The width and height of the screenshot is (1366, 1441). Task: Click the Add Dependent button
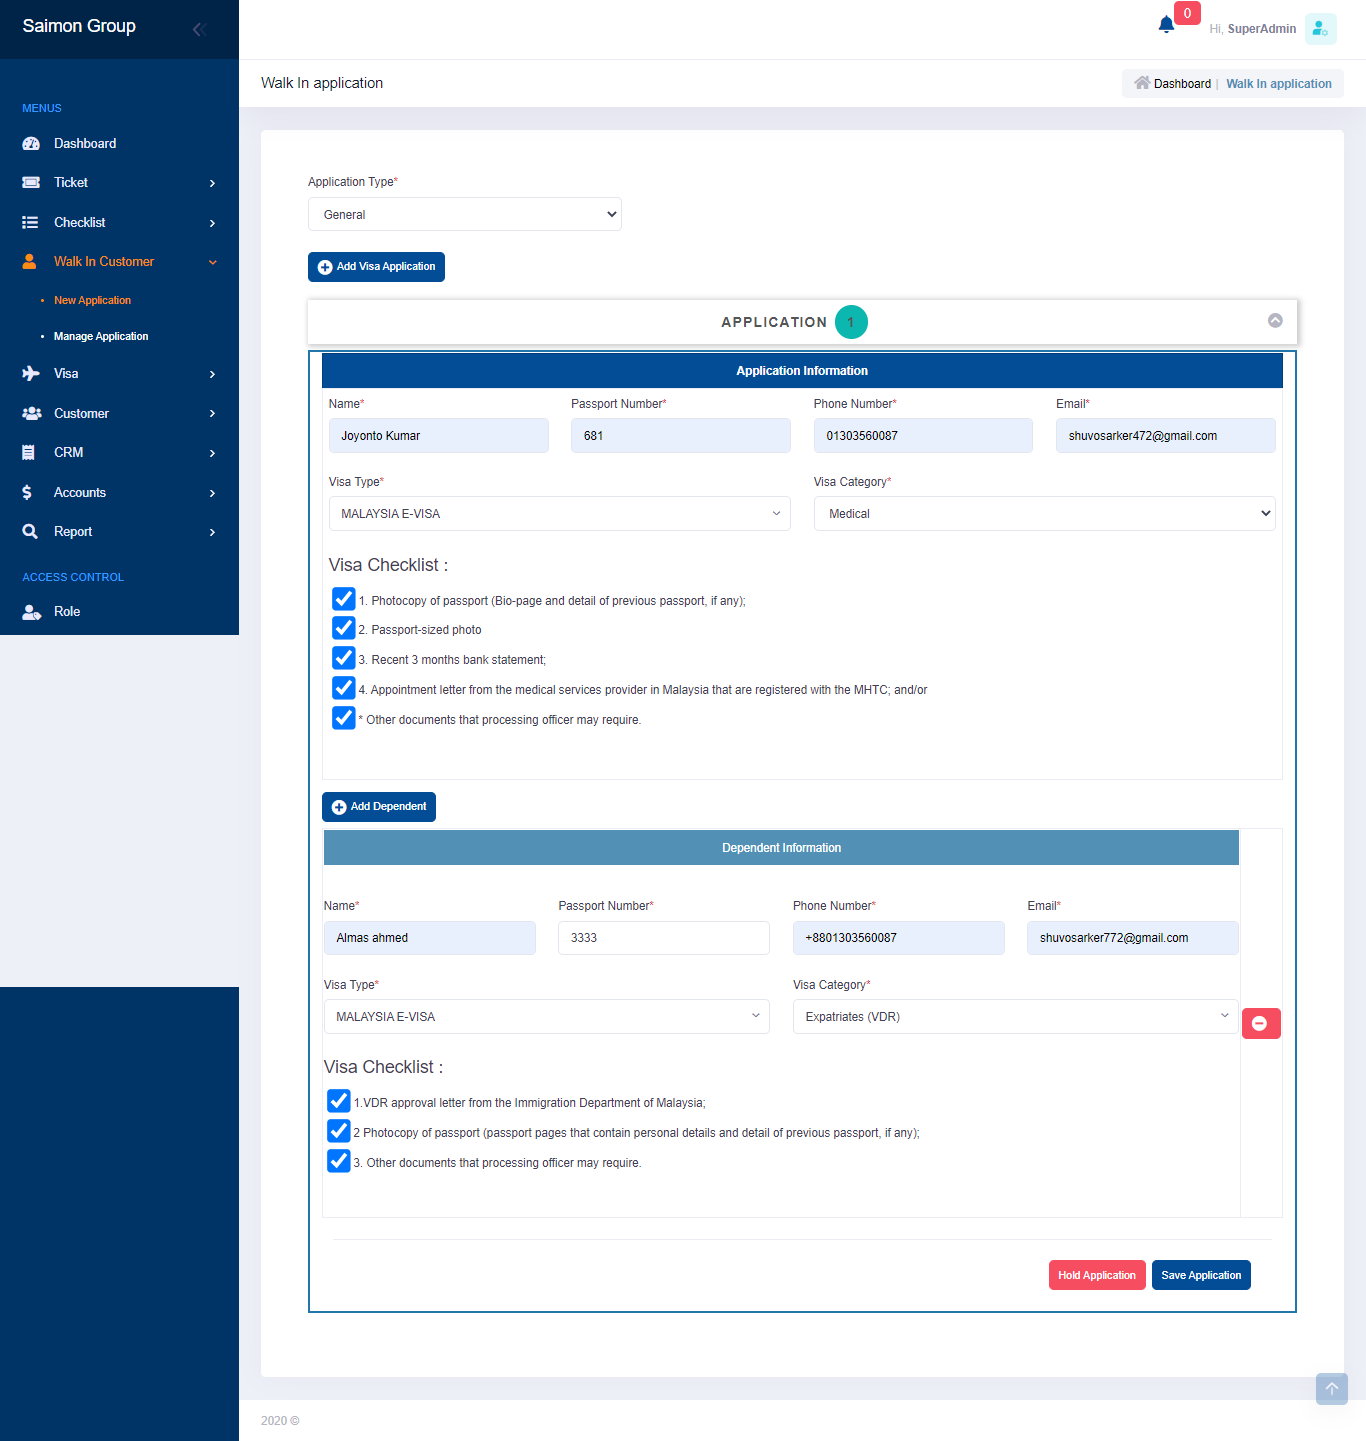tap(379, 807)
